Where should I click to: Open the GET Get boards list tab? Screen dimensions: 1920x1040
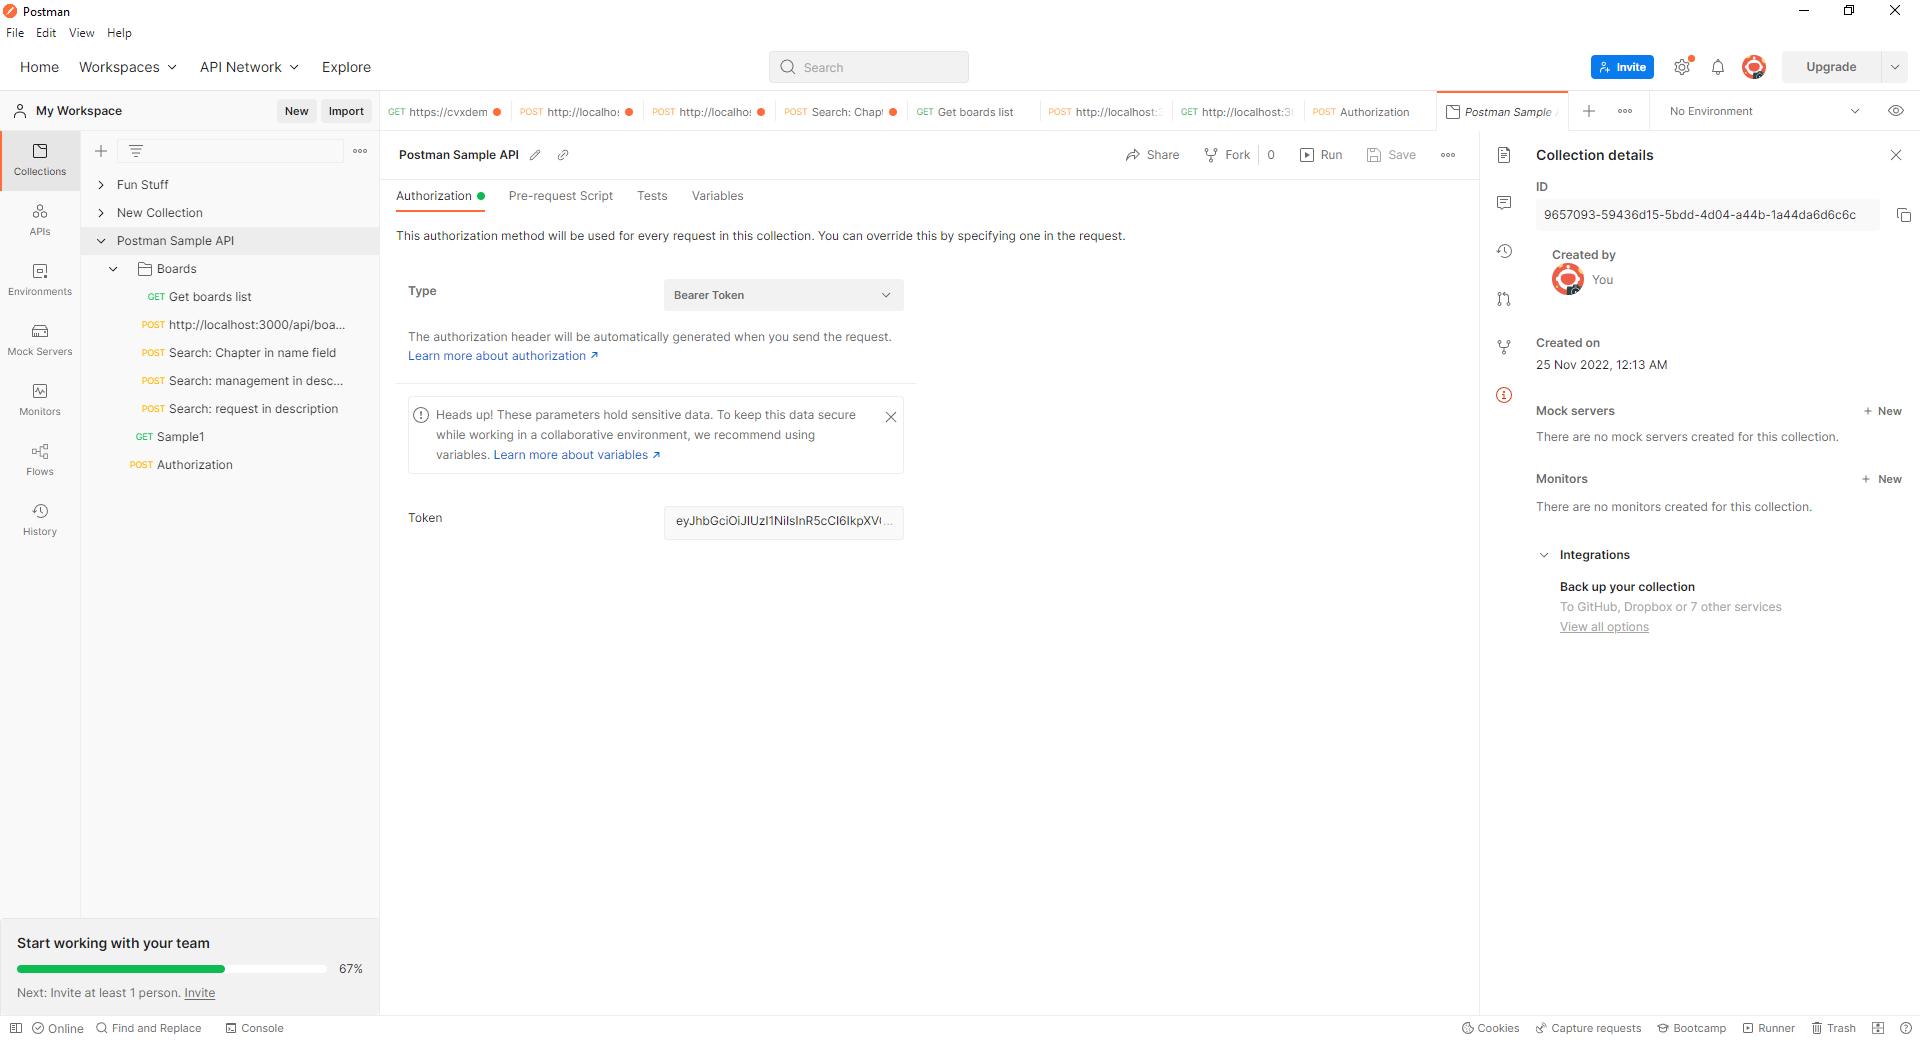973,111
